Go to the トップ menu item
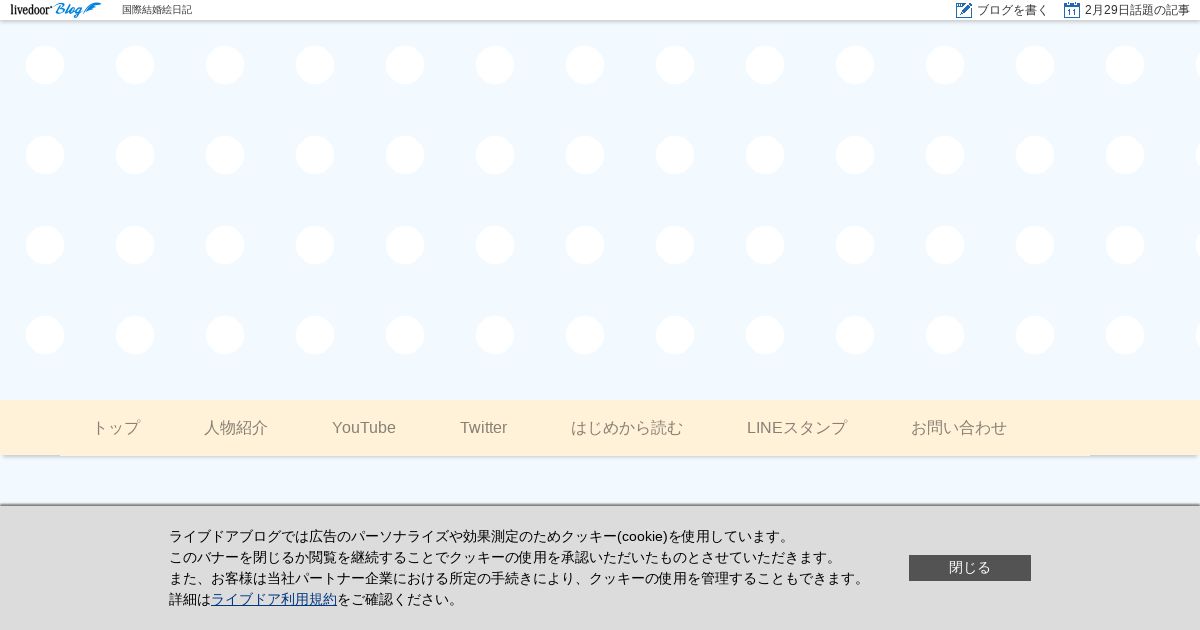 pyautogui.click(x=116, y=428)
